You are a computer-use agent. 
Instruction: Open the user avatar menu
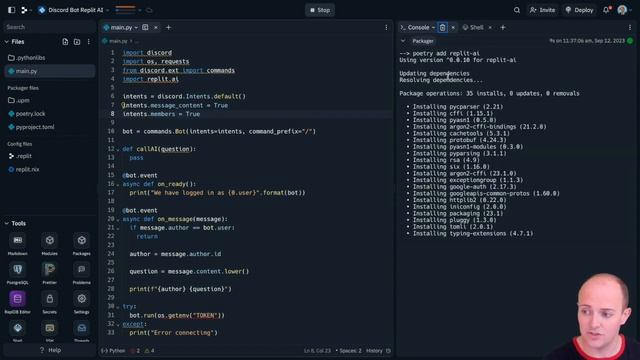pos(622,10)
